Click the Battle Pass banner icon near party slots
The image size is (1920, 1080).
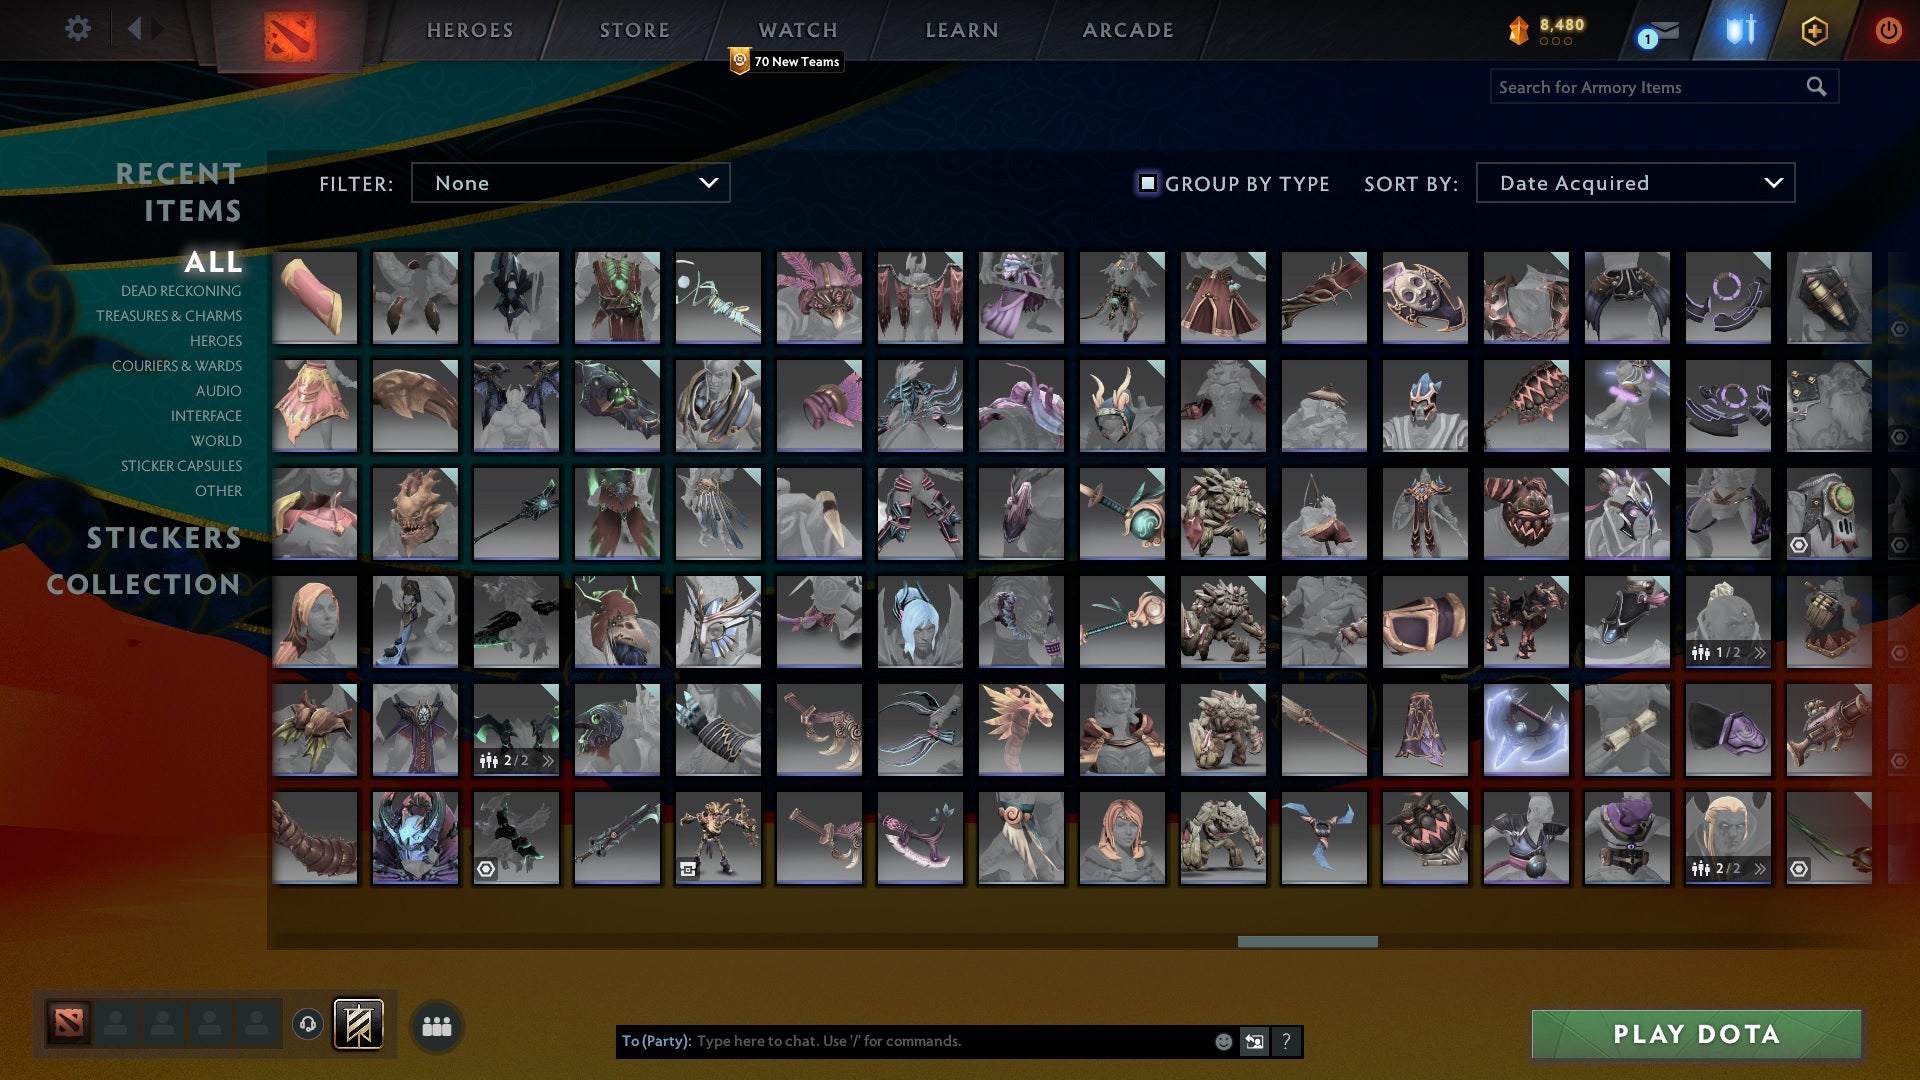click(x=360, y=1025)
